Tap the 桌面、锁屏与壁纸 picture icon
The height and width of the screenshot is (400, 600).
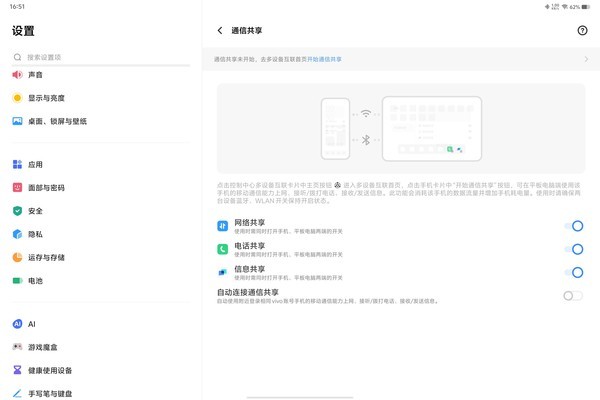(x=17, y=121)
